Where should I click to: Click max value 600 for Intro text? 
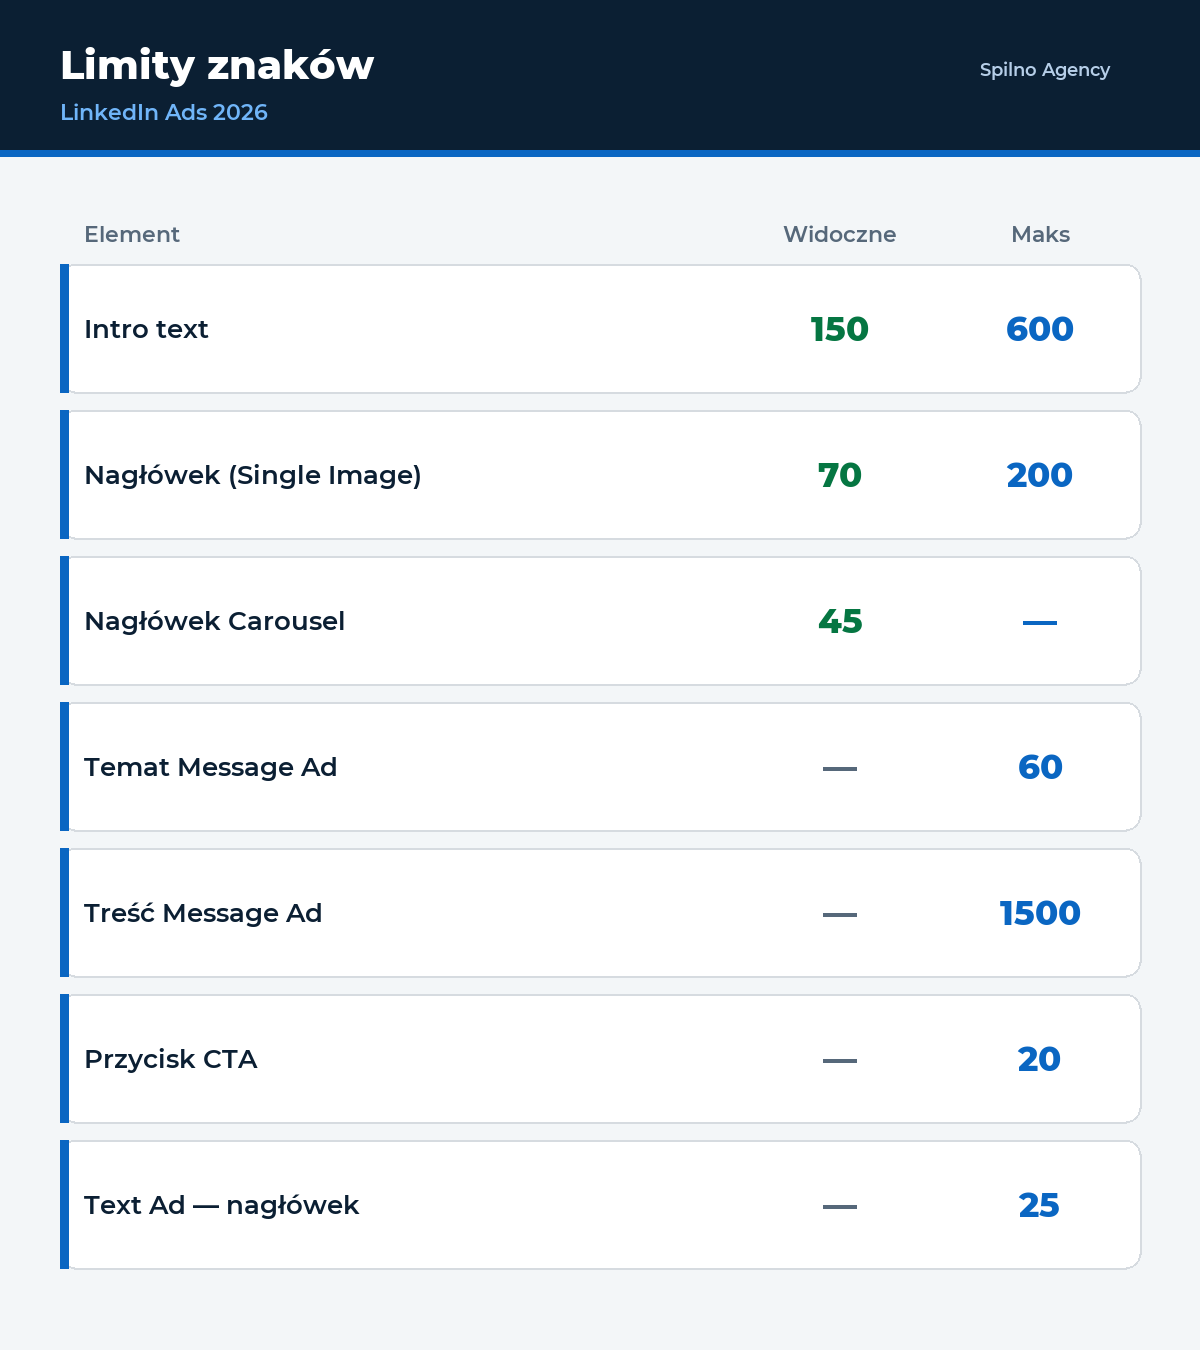pos(1040,329)
